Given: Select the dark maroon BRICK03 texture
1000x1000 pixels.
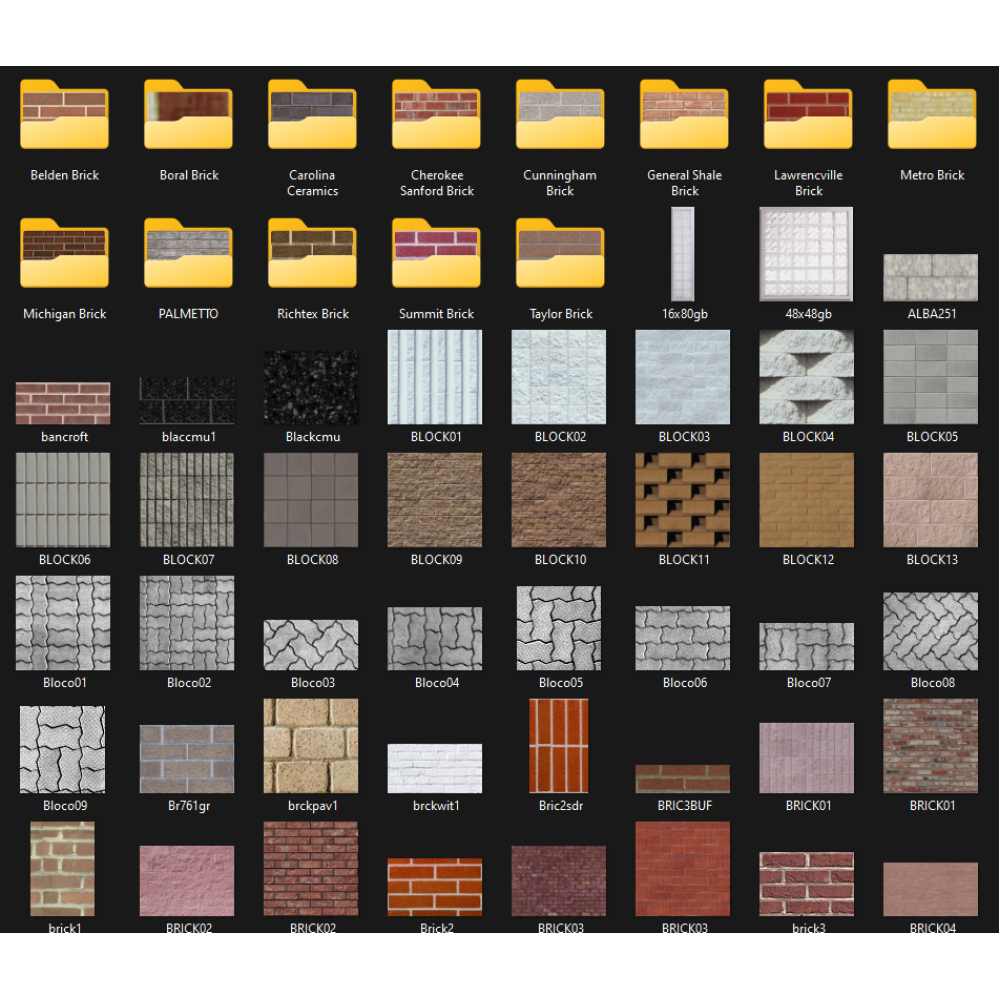Looking at the screenshot, I should click(x=559, y=881).
